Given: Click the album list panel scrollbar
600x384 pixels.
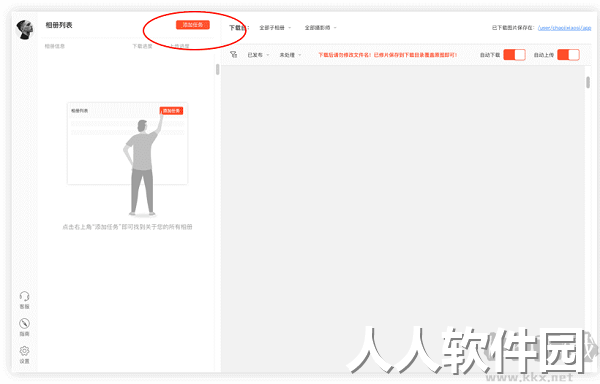Looking at the screenshot, I should pyautogui.click(x=217, y=69).
